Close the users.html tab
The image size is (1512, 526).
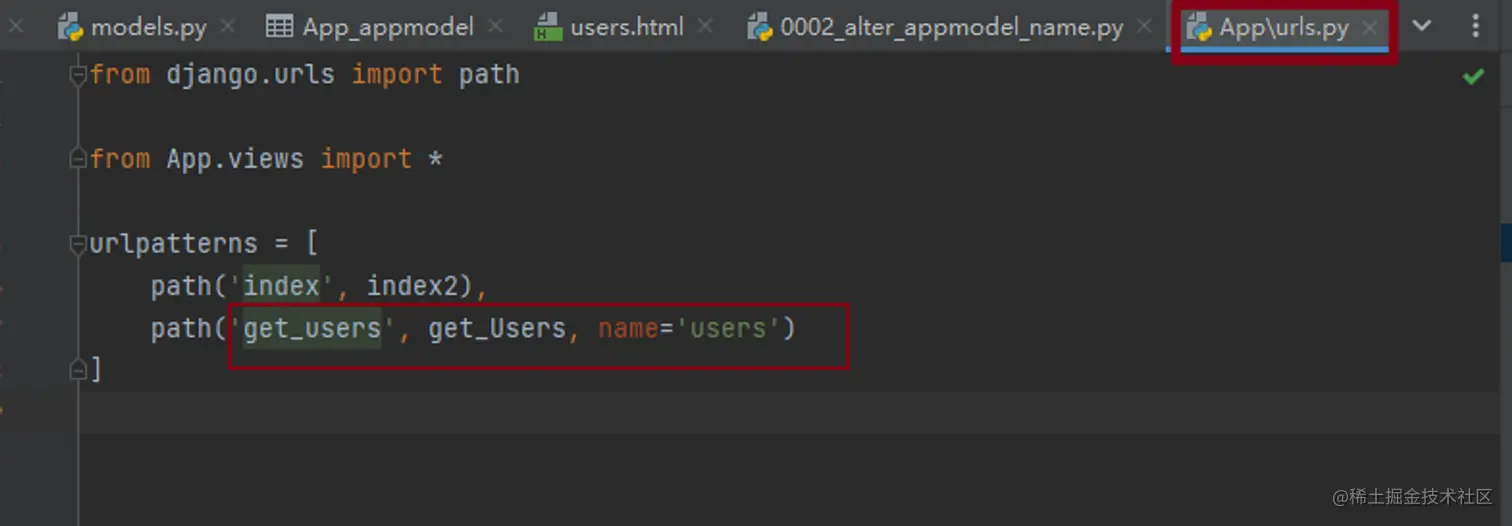(705, 27)
